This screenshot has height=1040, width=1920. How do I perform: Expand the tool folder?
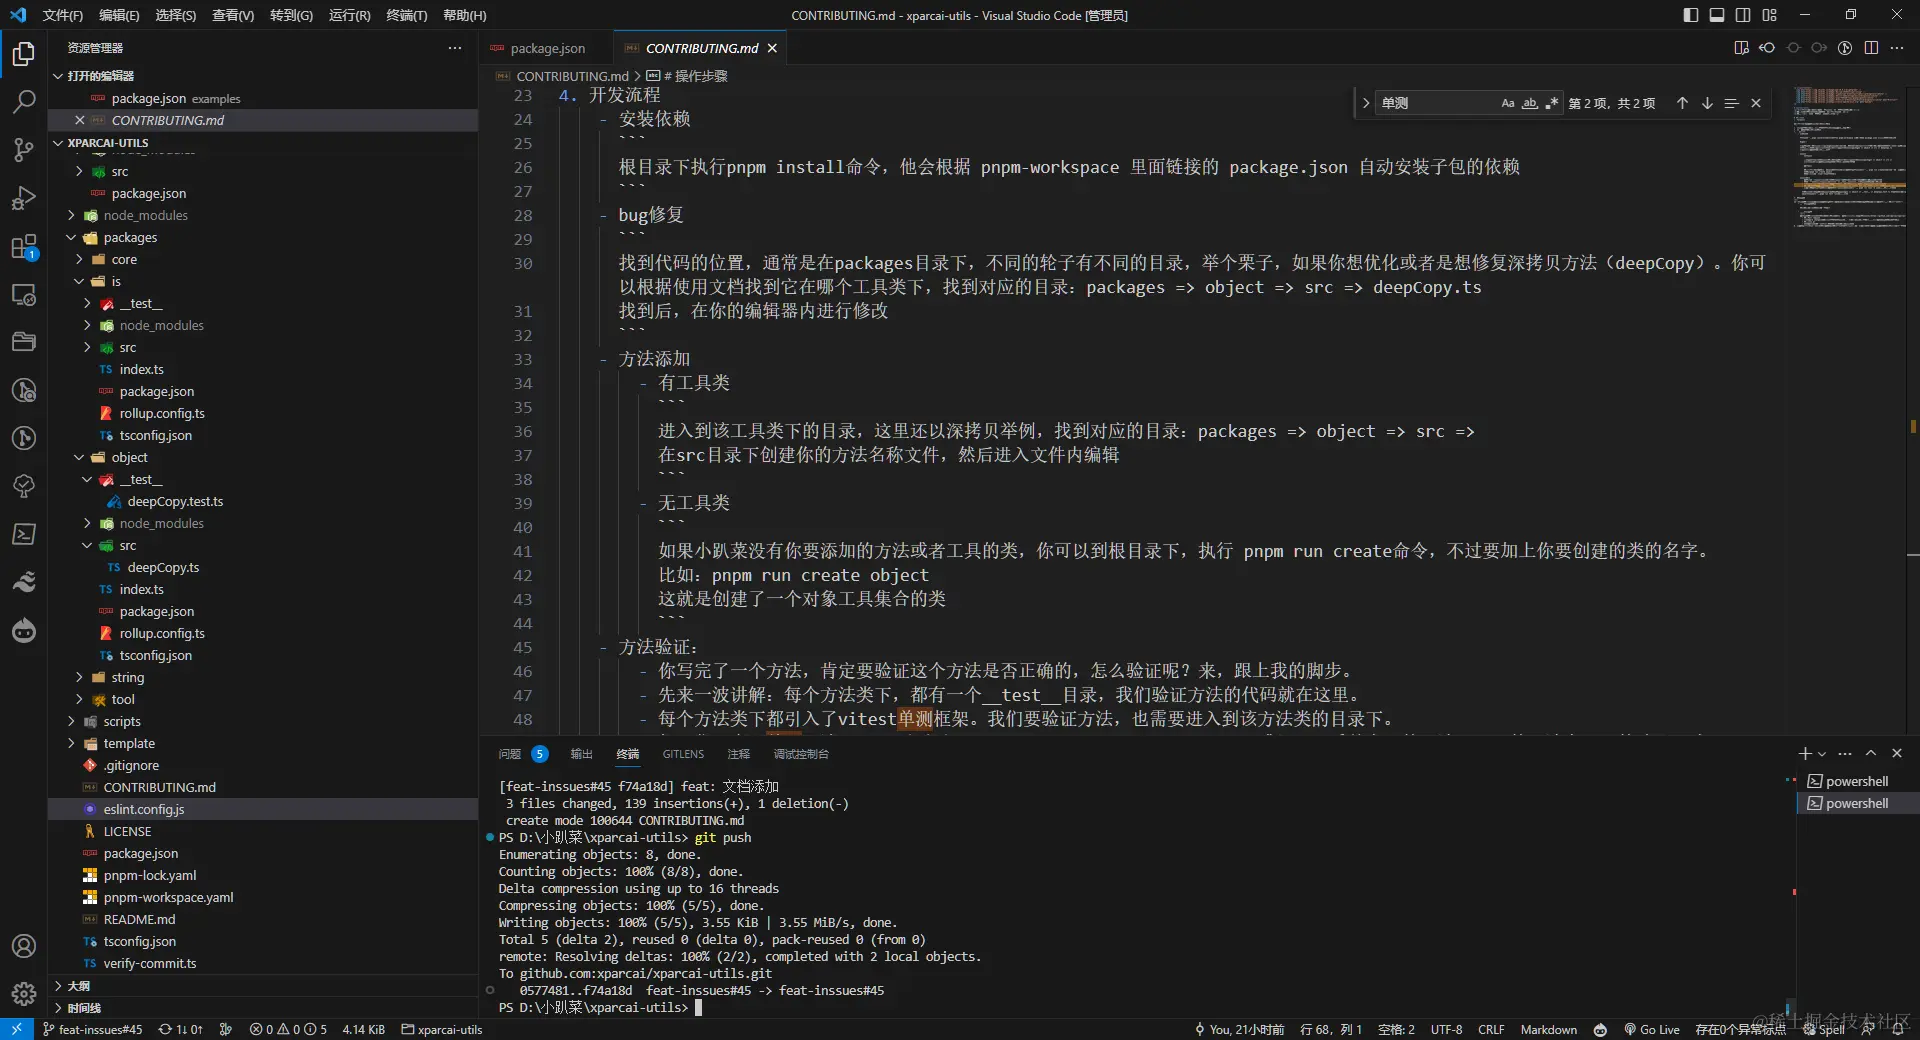coord(123,699)
